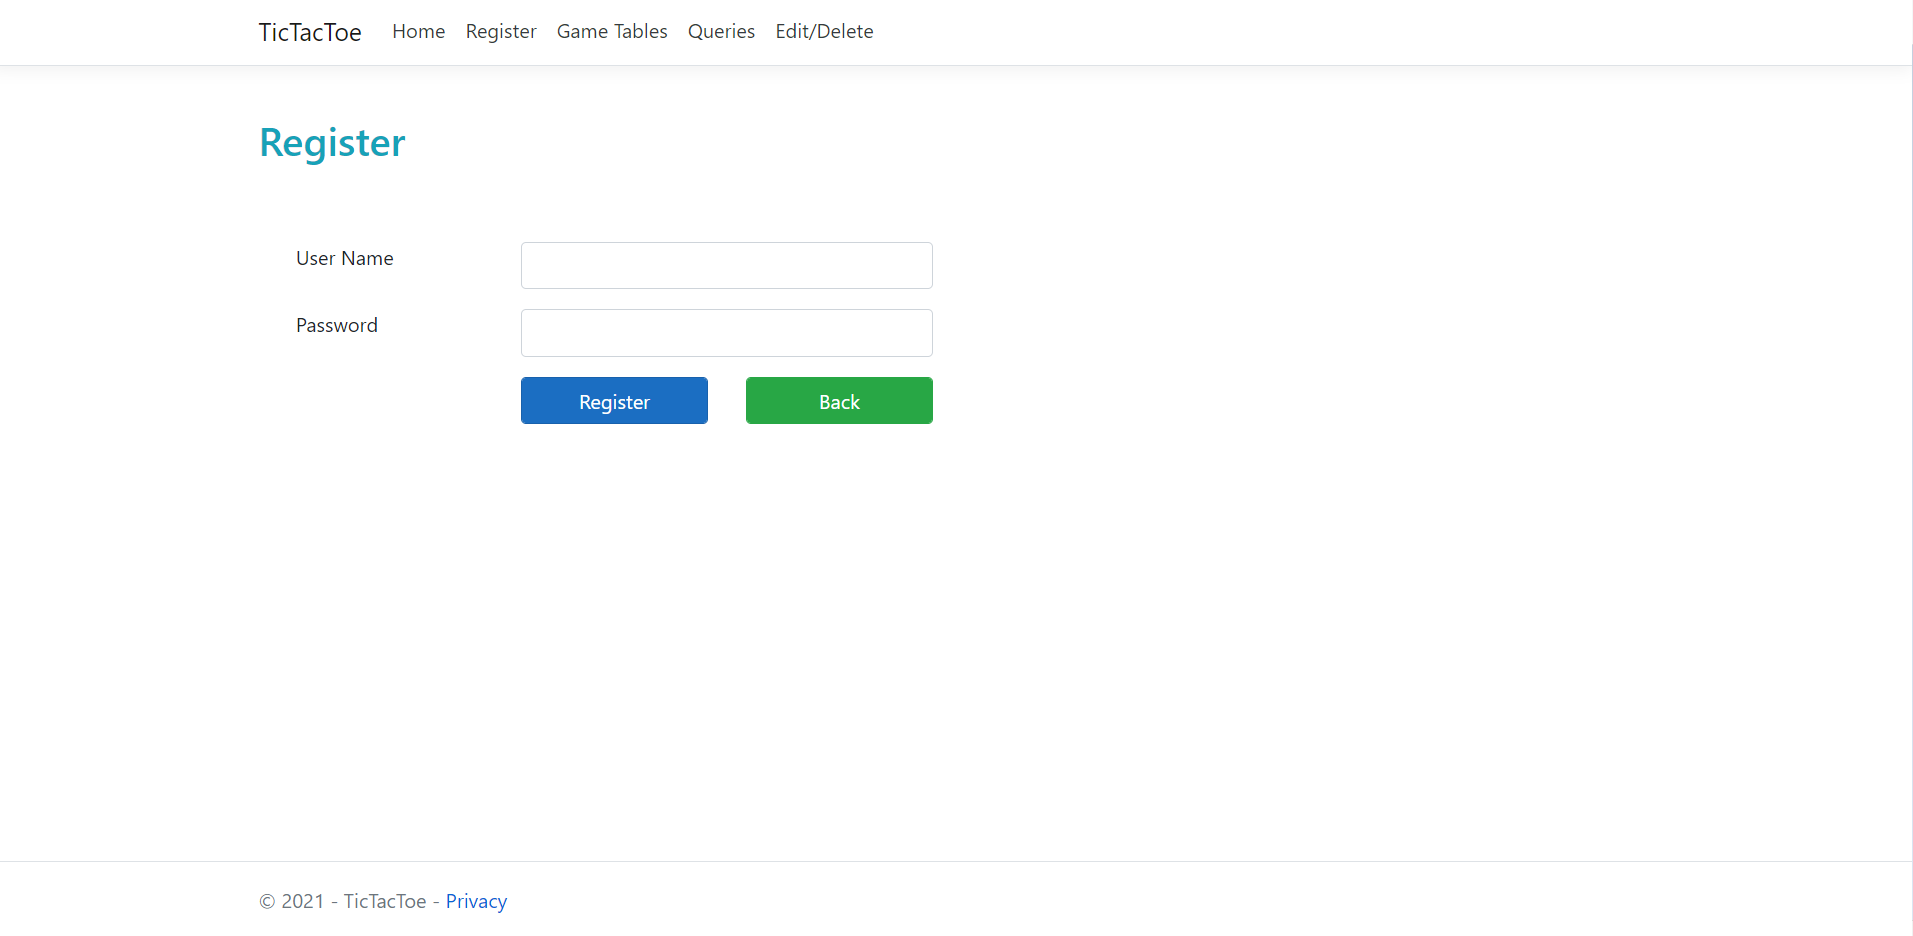Open the Game Tables page
This screenshot has height=936, width=1913.
611,31
